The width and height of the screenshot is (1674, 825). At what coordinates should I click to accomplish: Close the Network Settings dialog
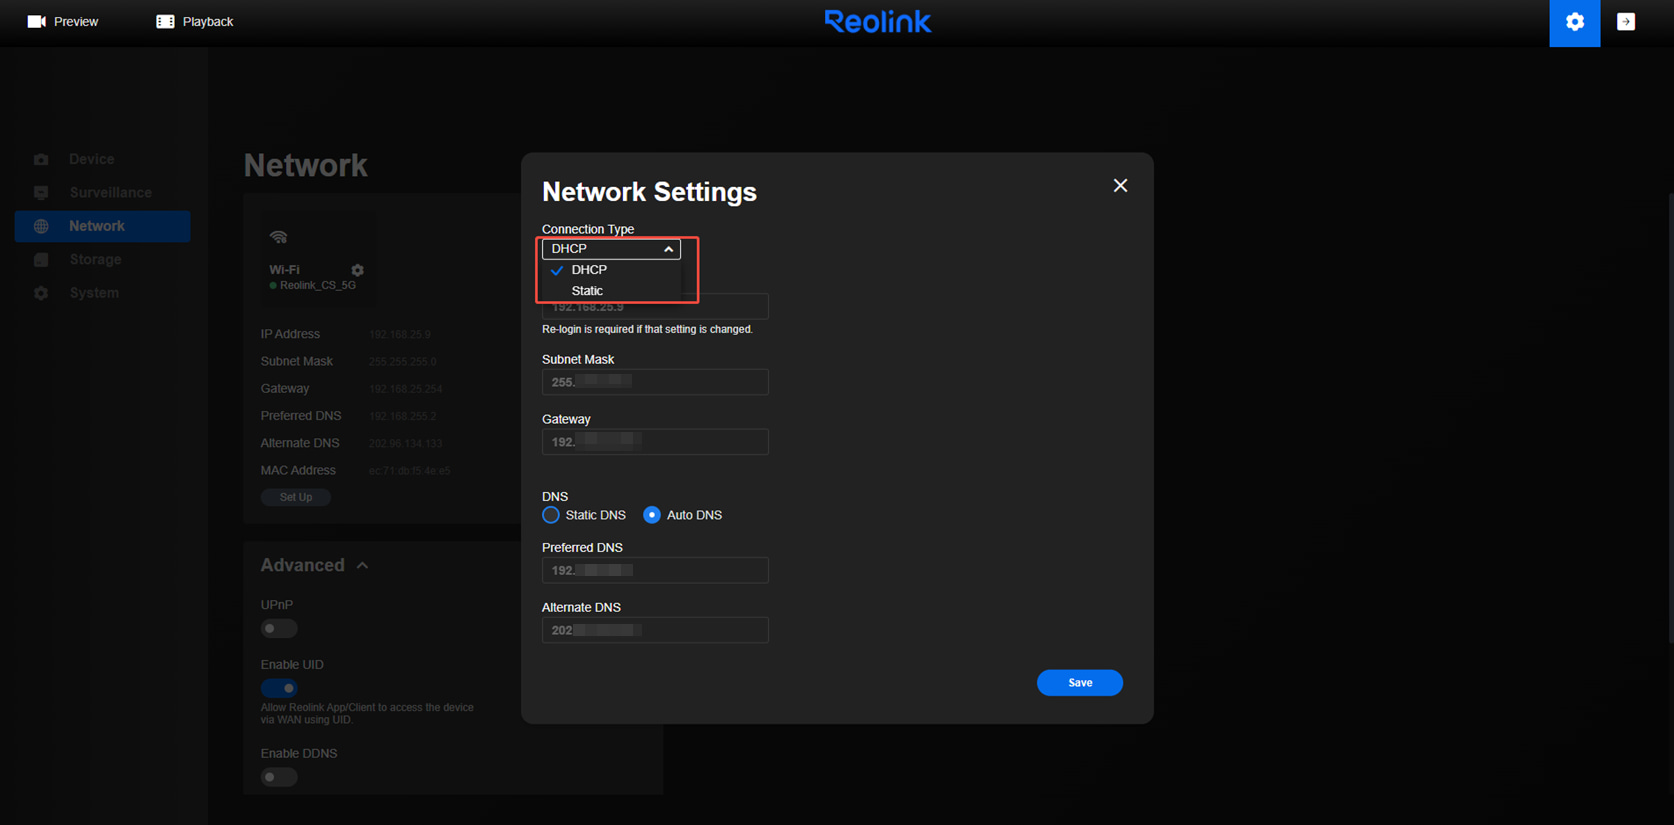coord(1120,185)
